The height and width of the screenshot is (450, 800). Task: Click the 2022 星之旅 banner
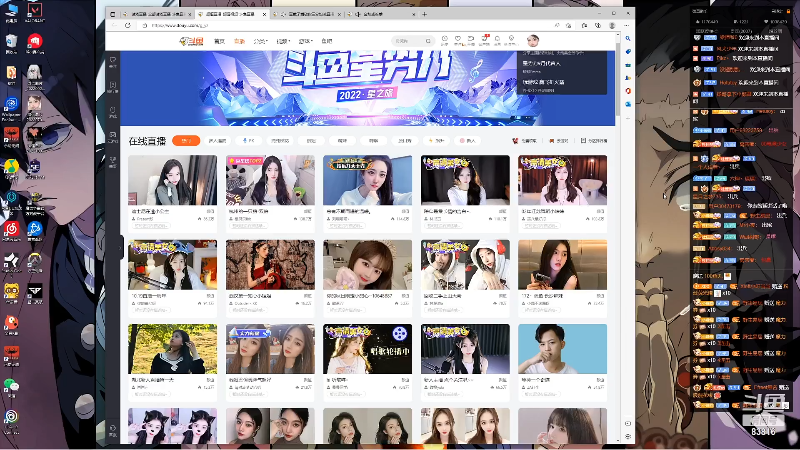(367, 88)
